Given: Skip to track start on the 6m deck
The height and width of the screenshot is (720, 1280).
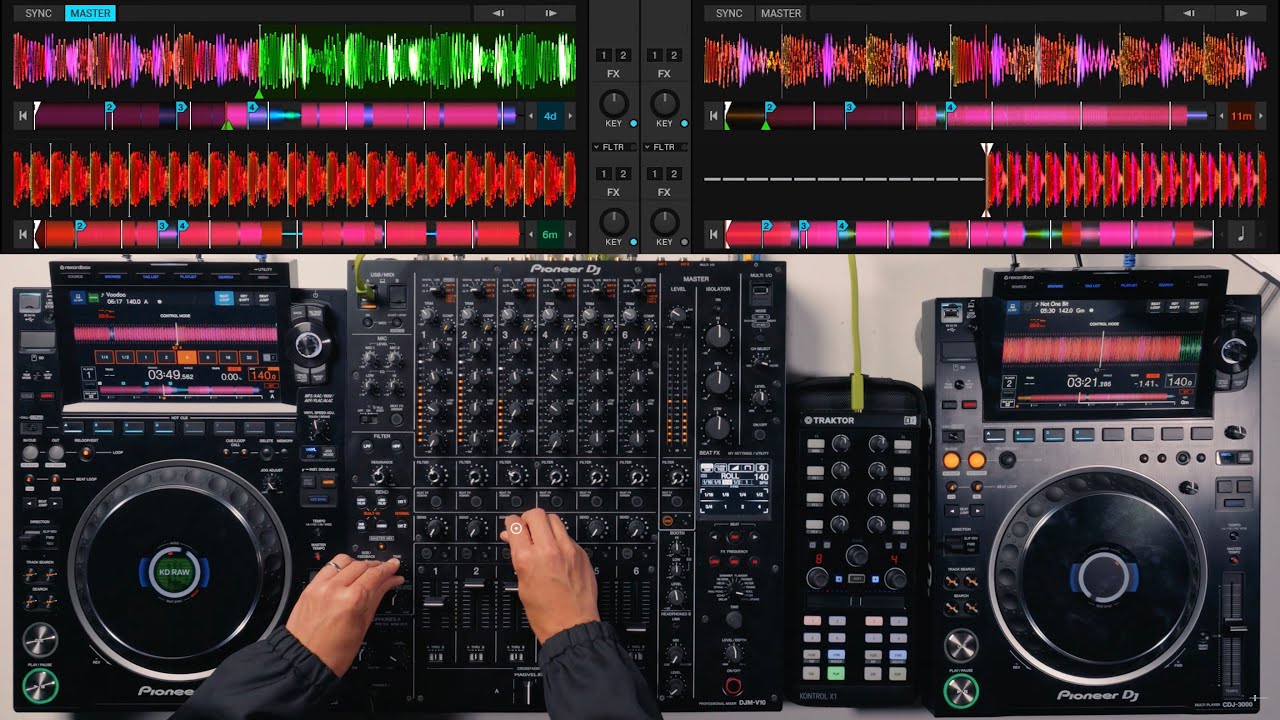Looking at the screenshot, I should coord(23,235).
